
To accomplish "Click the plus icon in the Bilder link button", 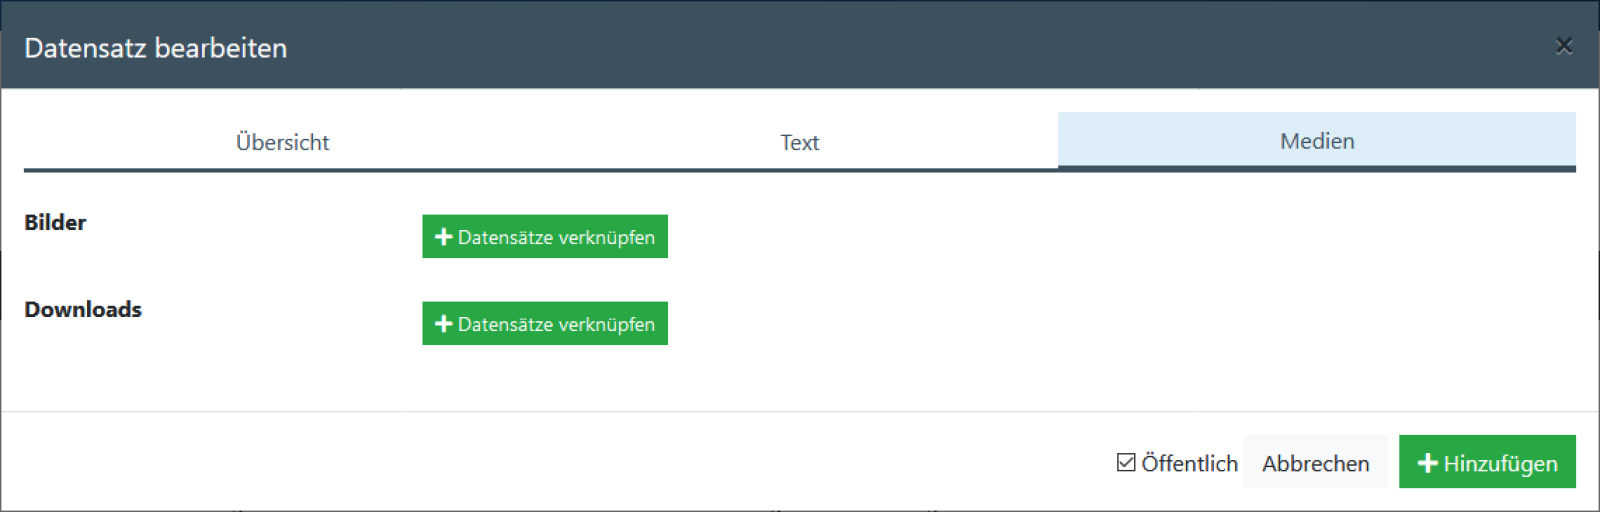I will click(x=444, y=237).
